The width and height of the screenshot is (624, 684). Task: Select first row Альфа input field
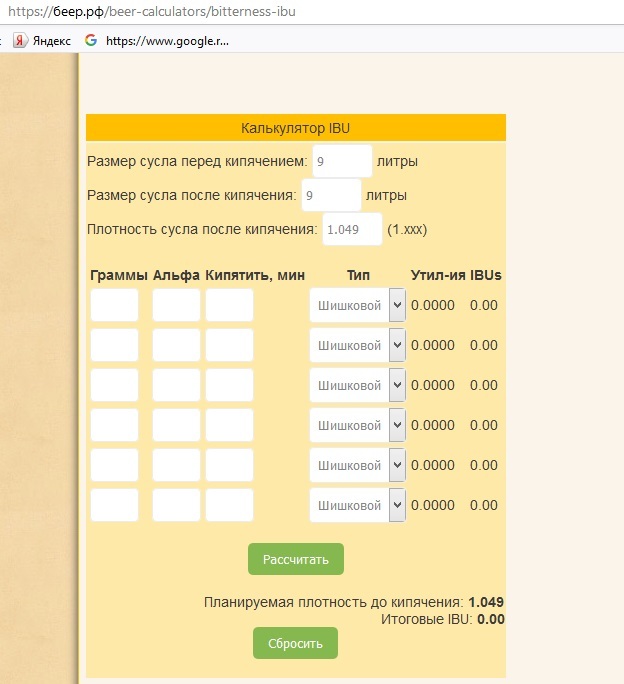[x=176, y=306]
